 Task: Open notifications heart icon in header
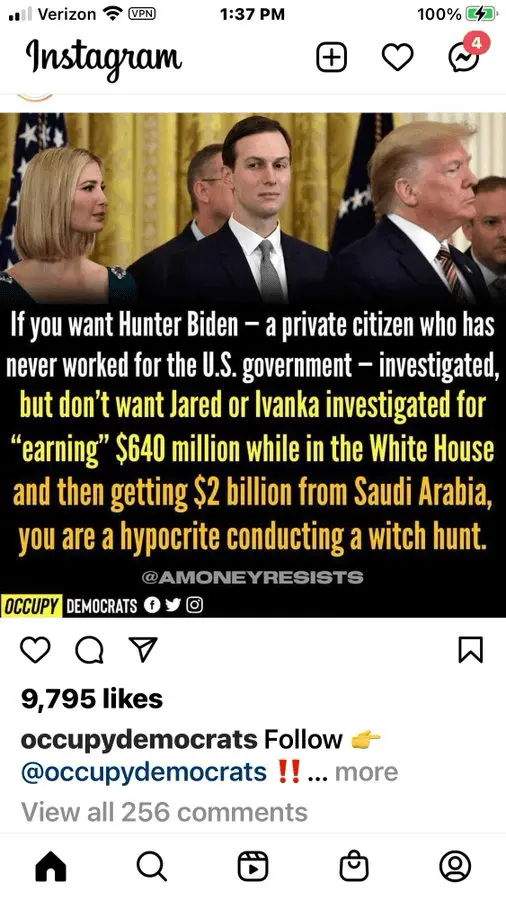point(398,58)
